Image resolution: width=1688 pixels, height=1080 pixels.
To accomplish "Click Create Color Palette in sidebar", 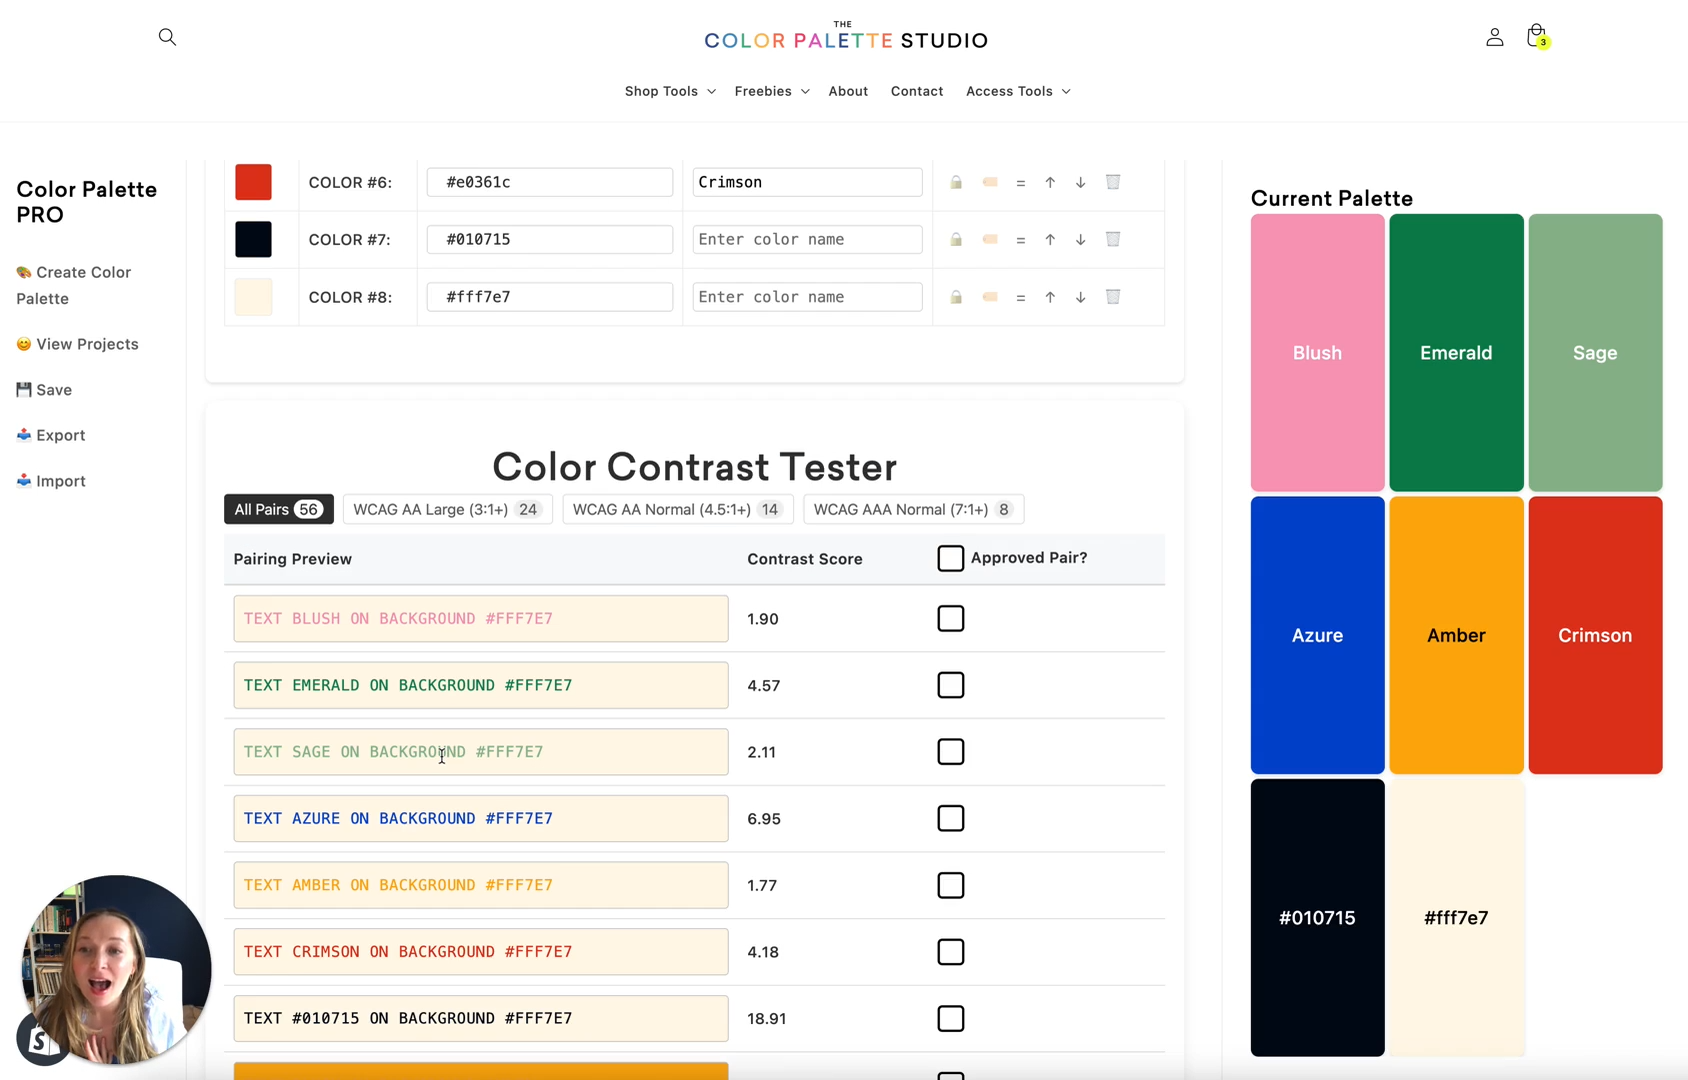I will click(74, 285).
